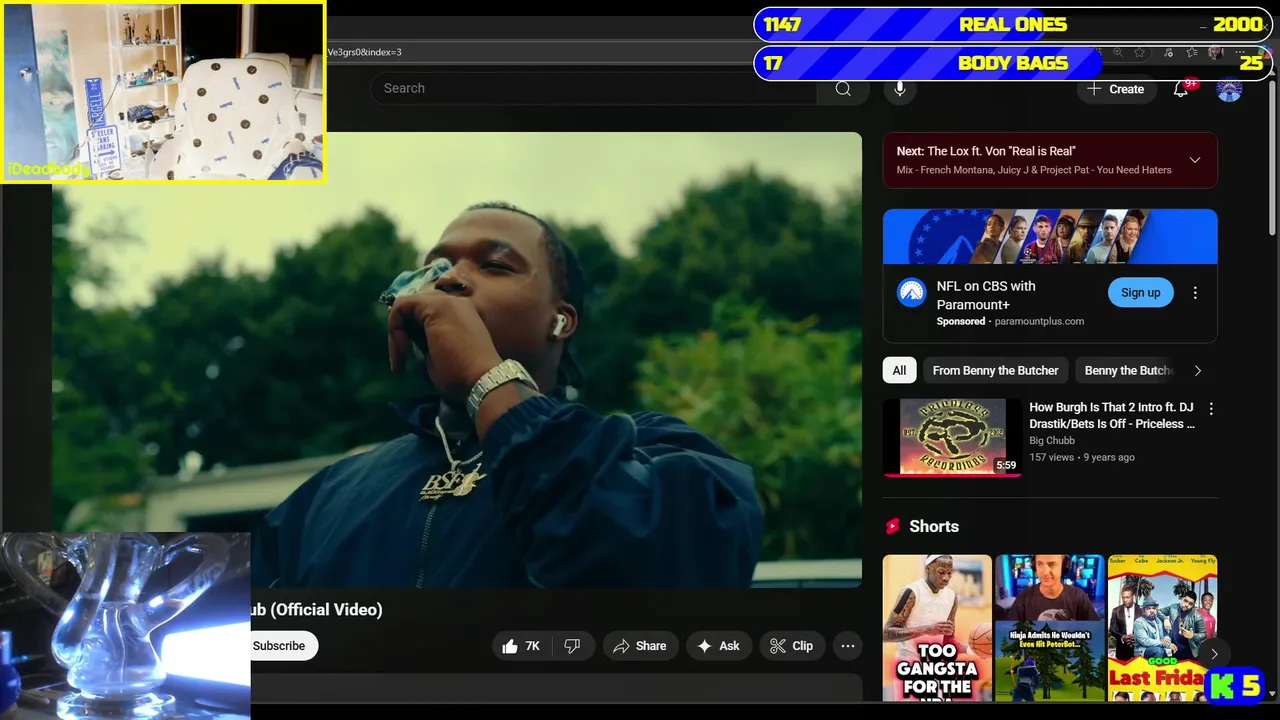Viewport: 1280px width, 720px height.
Task: Open 'How Burgh Is That 2 Intro' title
Action: (1112, 416)
